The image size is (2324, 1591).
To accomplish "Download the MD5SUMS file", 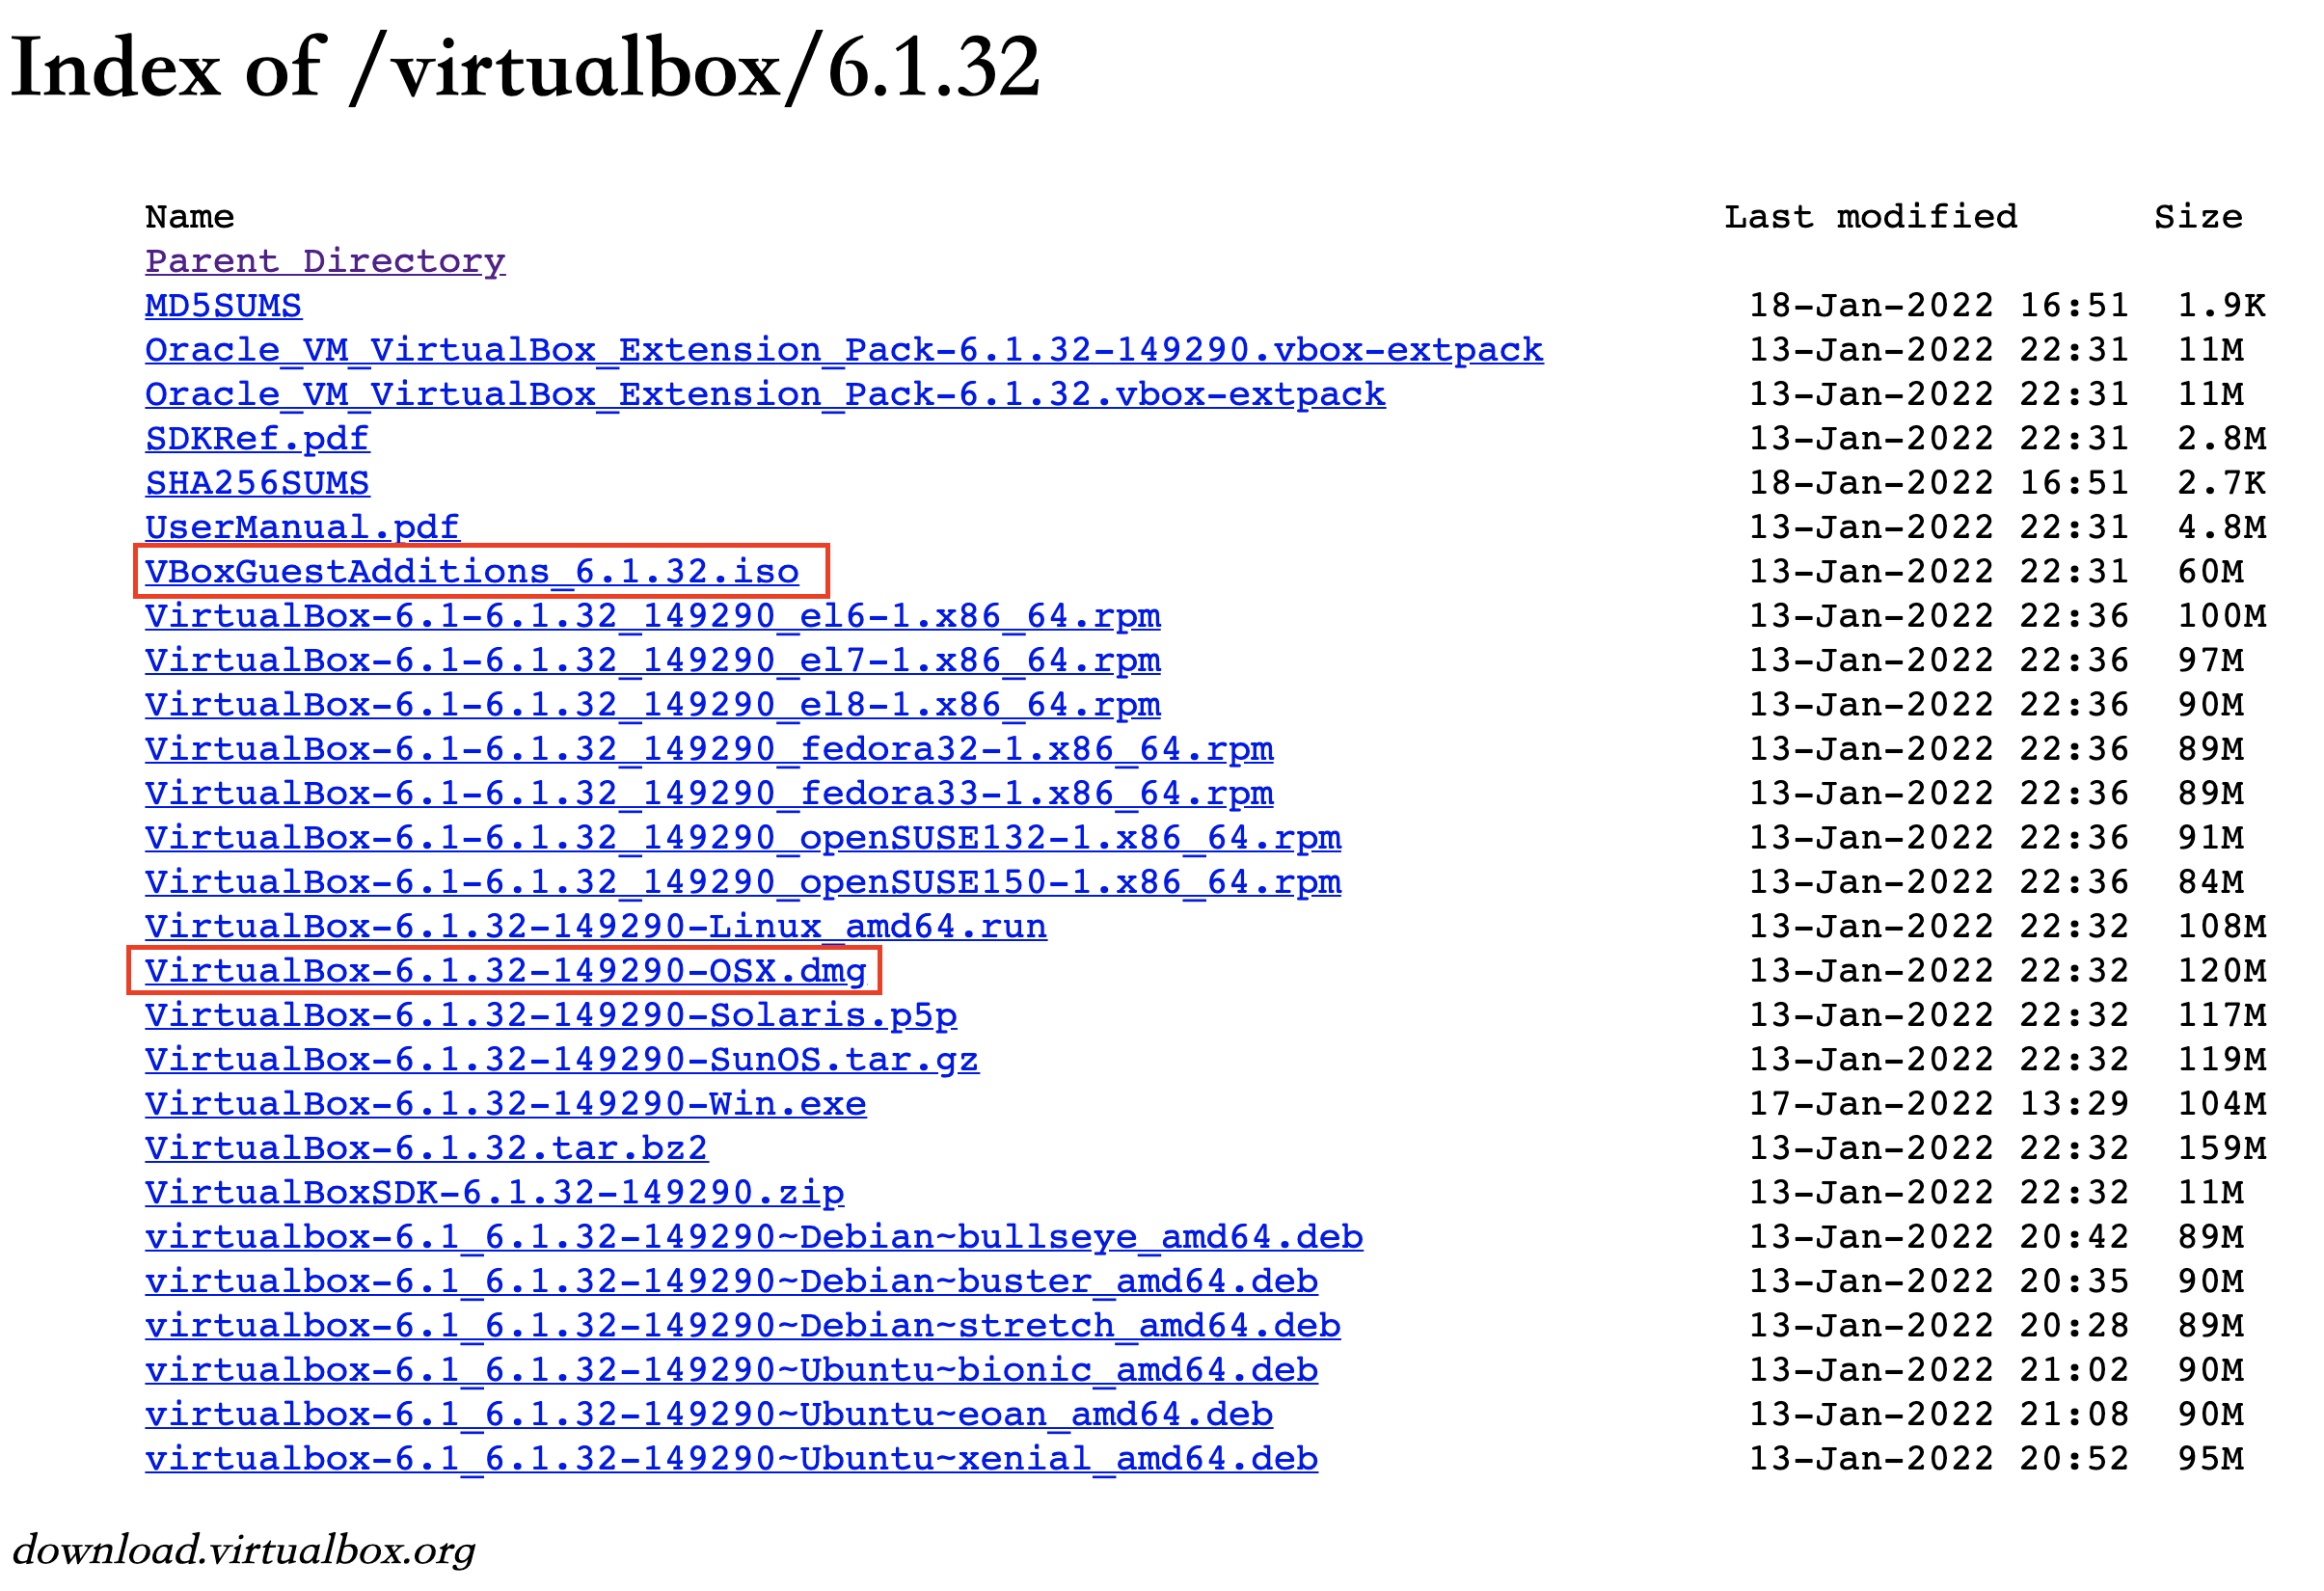I will 223,305.
